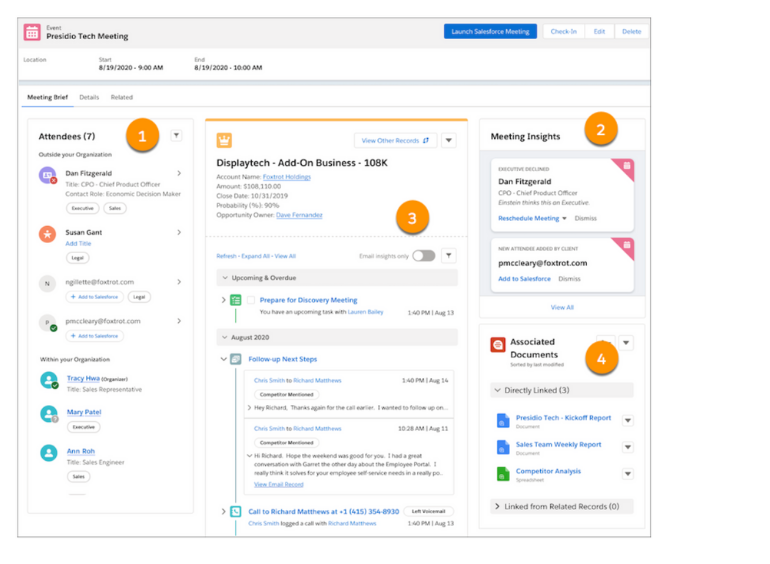Click the call icon for Call to Richard Matthews
This screenshot has width=770, height=564.
click(236, 511)
